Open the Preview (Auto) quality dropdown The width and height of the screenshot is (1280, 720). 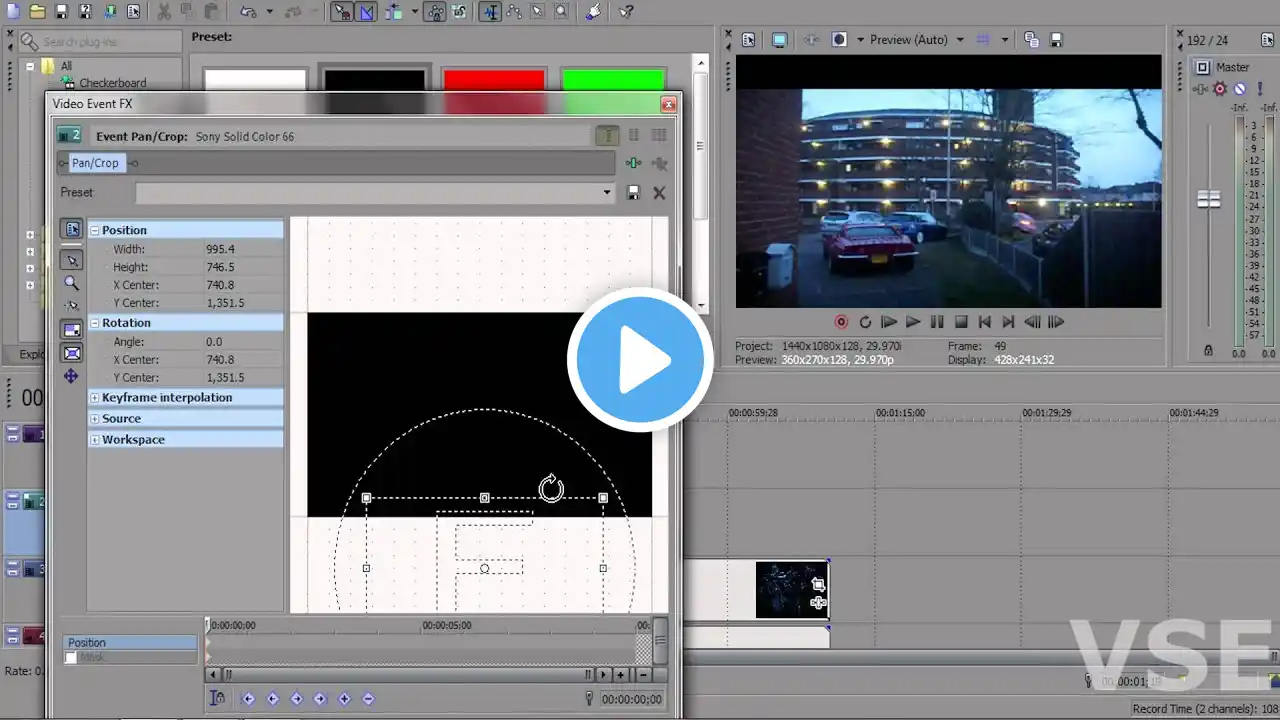click(x=960, y=40)
